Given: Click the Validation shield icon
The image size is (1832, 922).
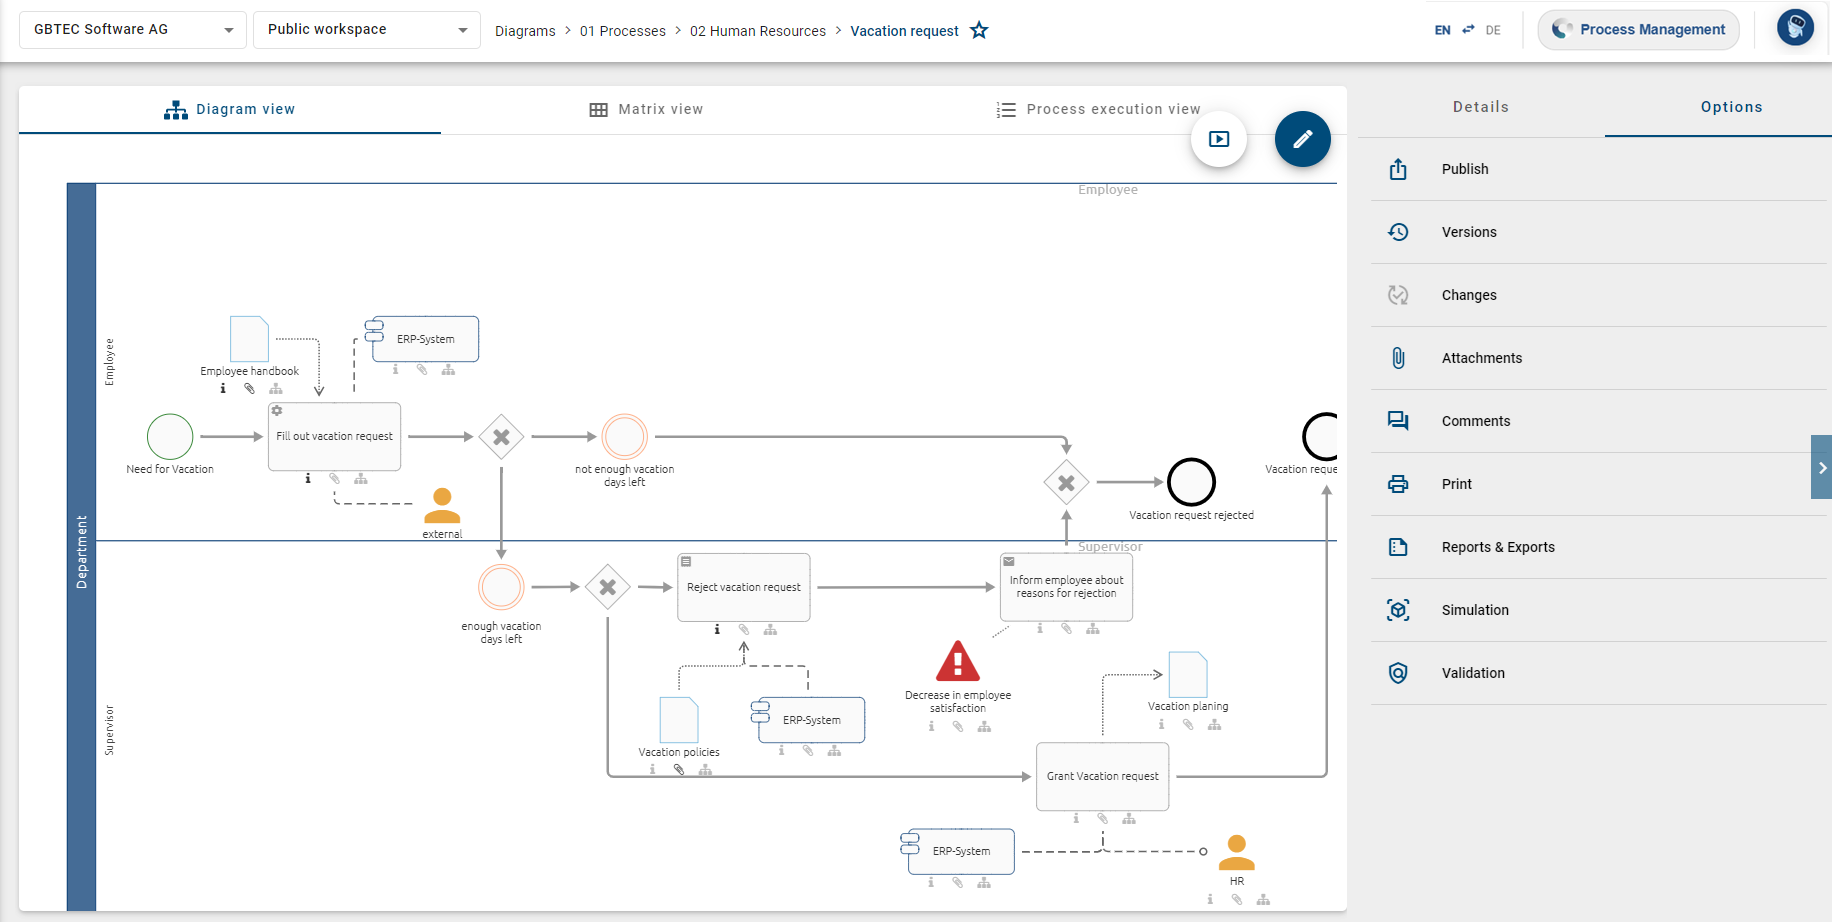Looking at the screenshot, I should [1398, 673].
